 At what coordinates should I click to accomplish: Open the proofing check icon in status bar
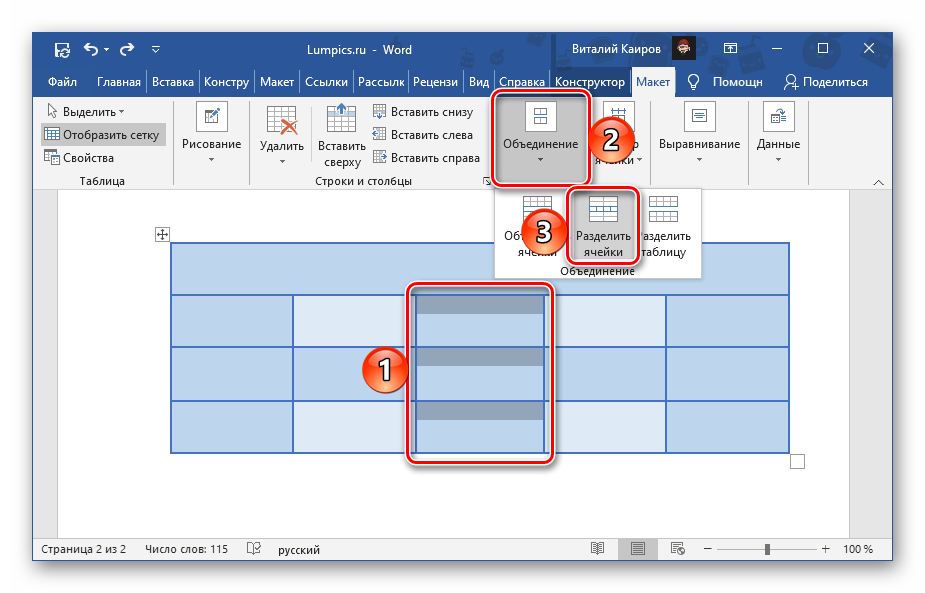(254, 549)
